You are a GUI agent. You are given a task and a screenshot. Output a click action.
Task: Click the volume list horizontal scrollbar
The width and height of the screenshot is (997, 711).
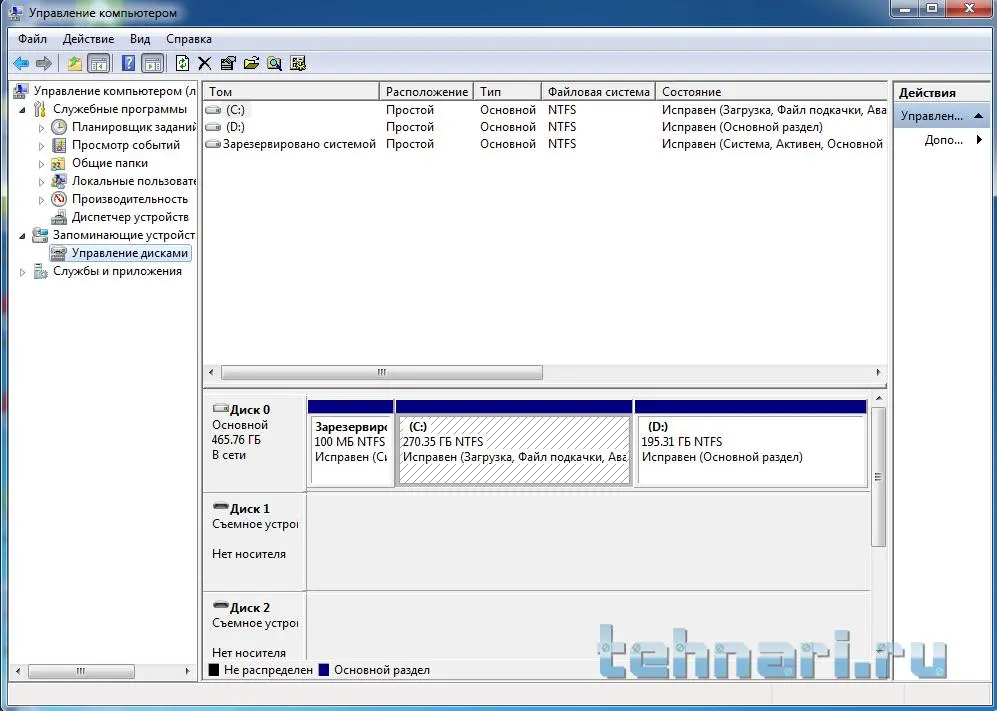tap(381, 372)
